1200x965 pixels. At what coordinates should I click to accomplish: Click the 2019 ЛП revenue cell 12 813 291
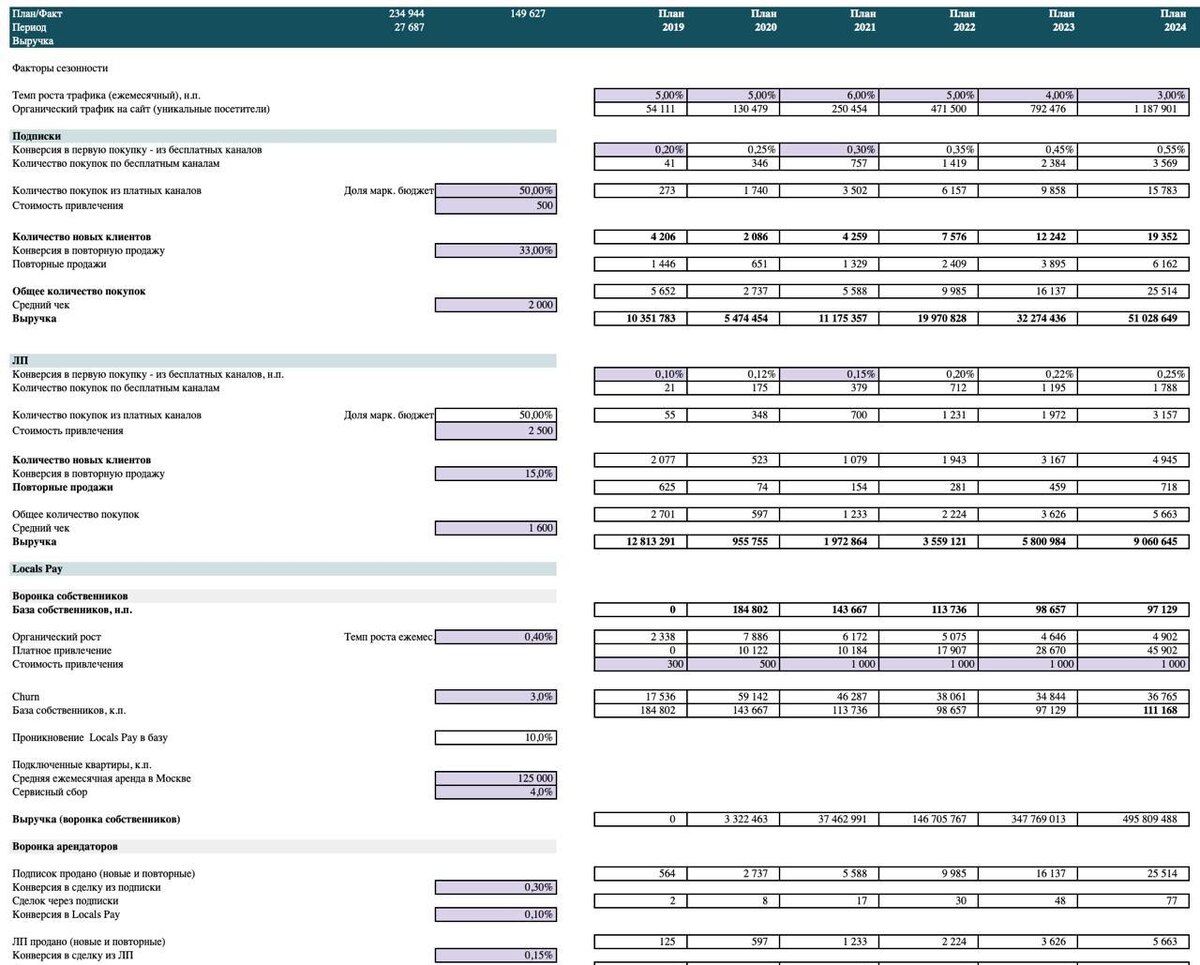[640, 542]
